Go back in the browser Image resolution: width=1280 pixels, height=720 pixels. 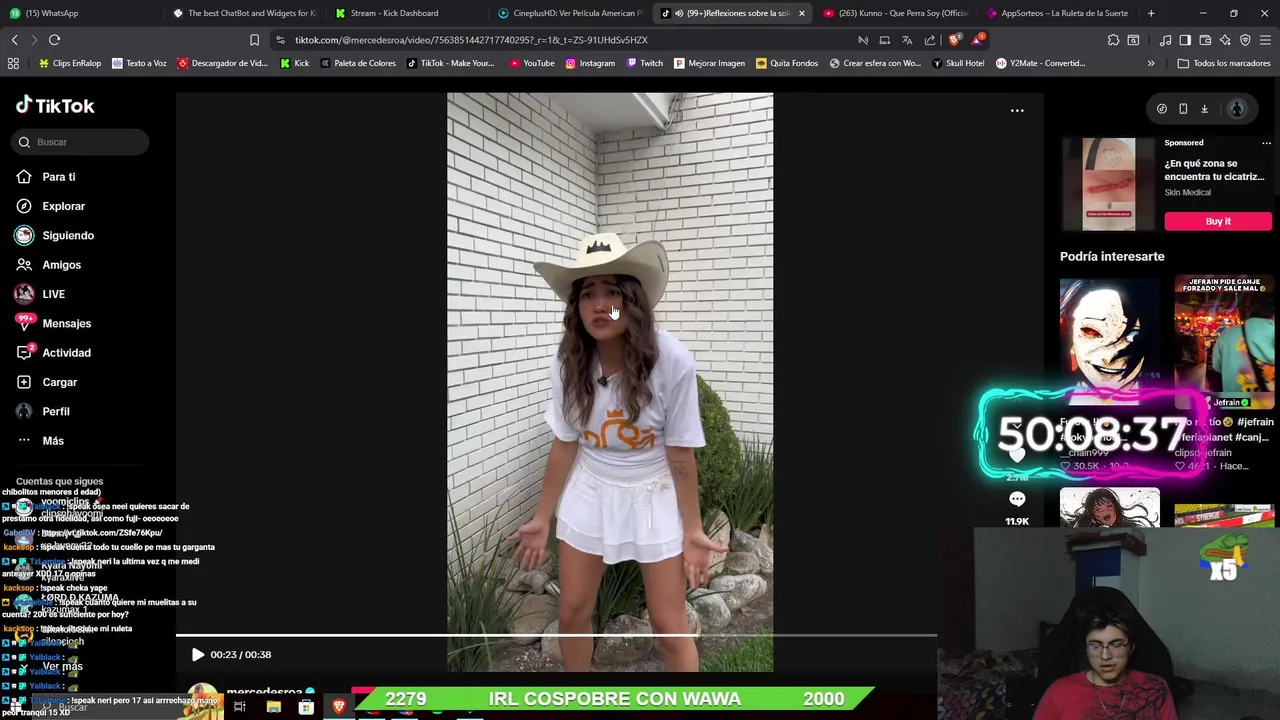pos(14,40)
